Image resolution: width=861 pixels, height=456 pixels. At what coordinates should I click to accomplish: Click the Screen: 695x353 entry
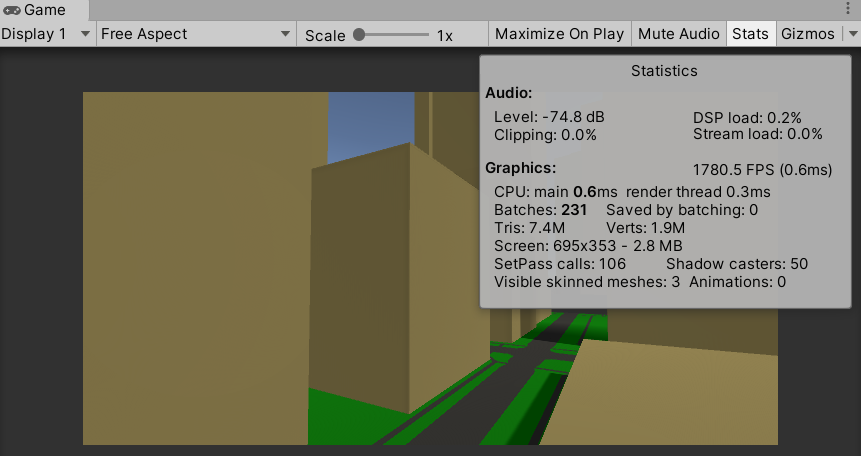(x=588, y=246)
